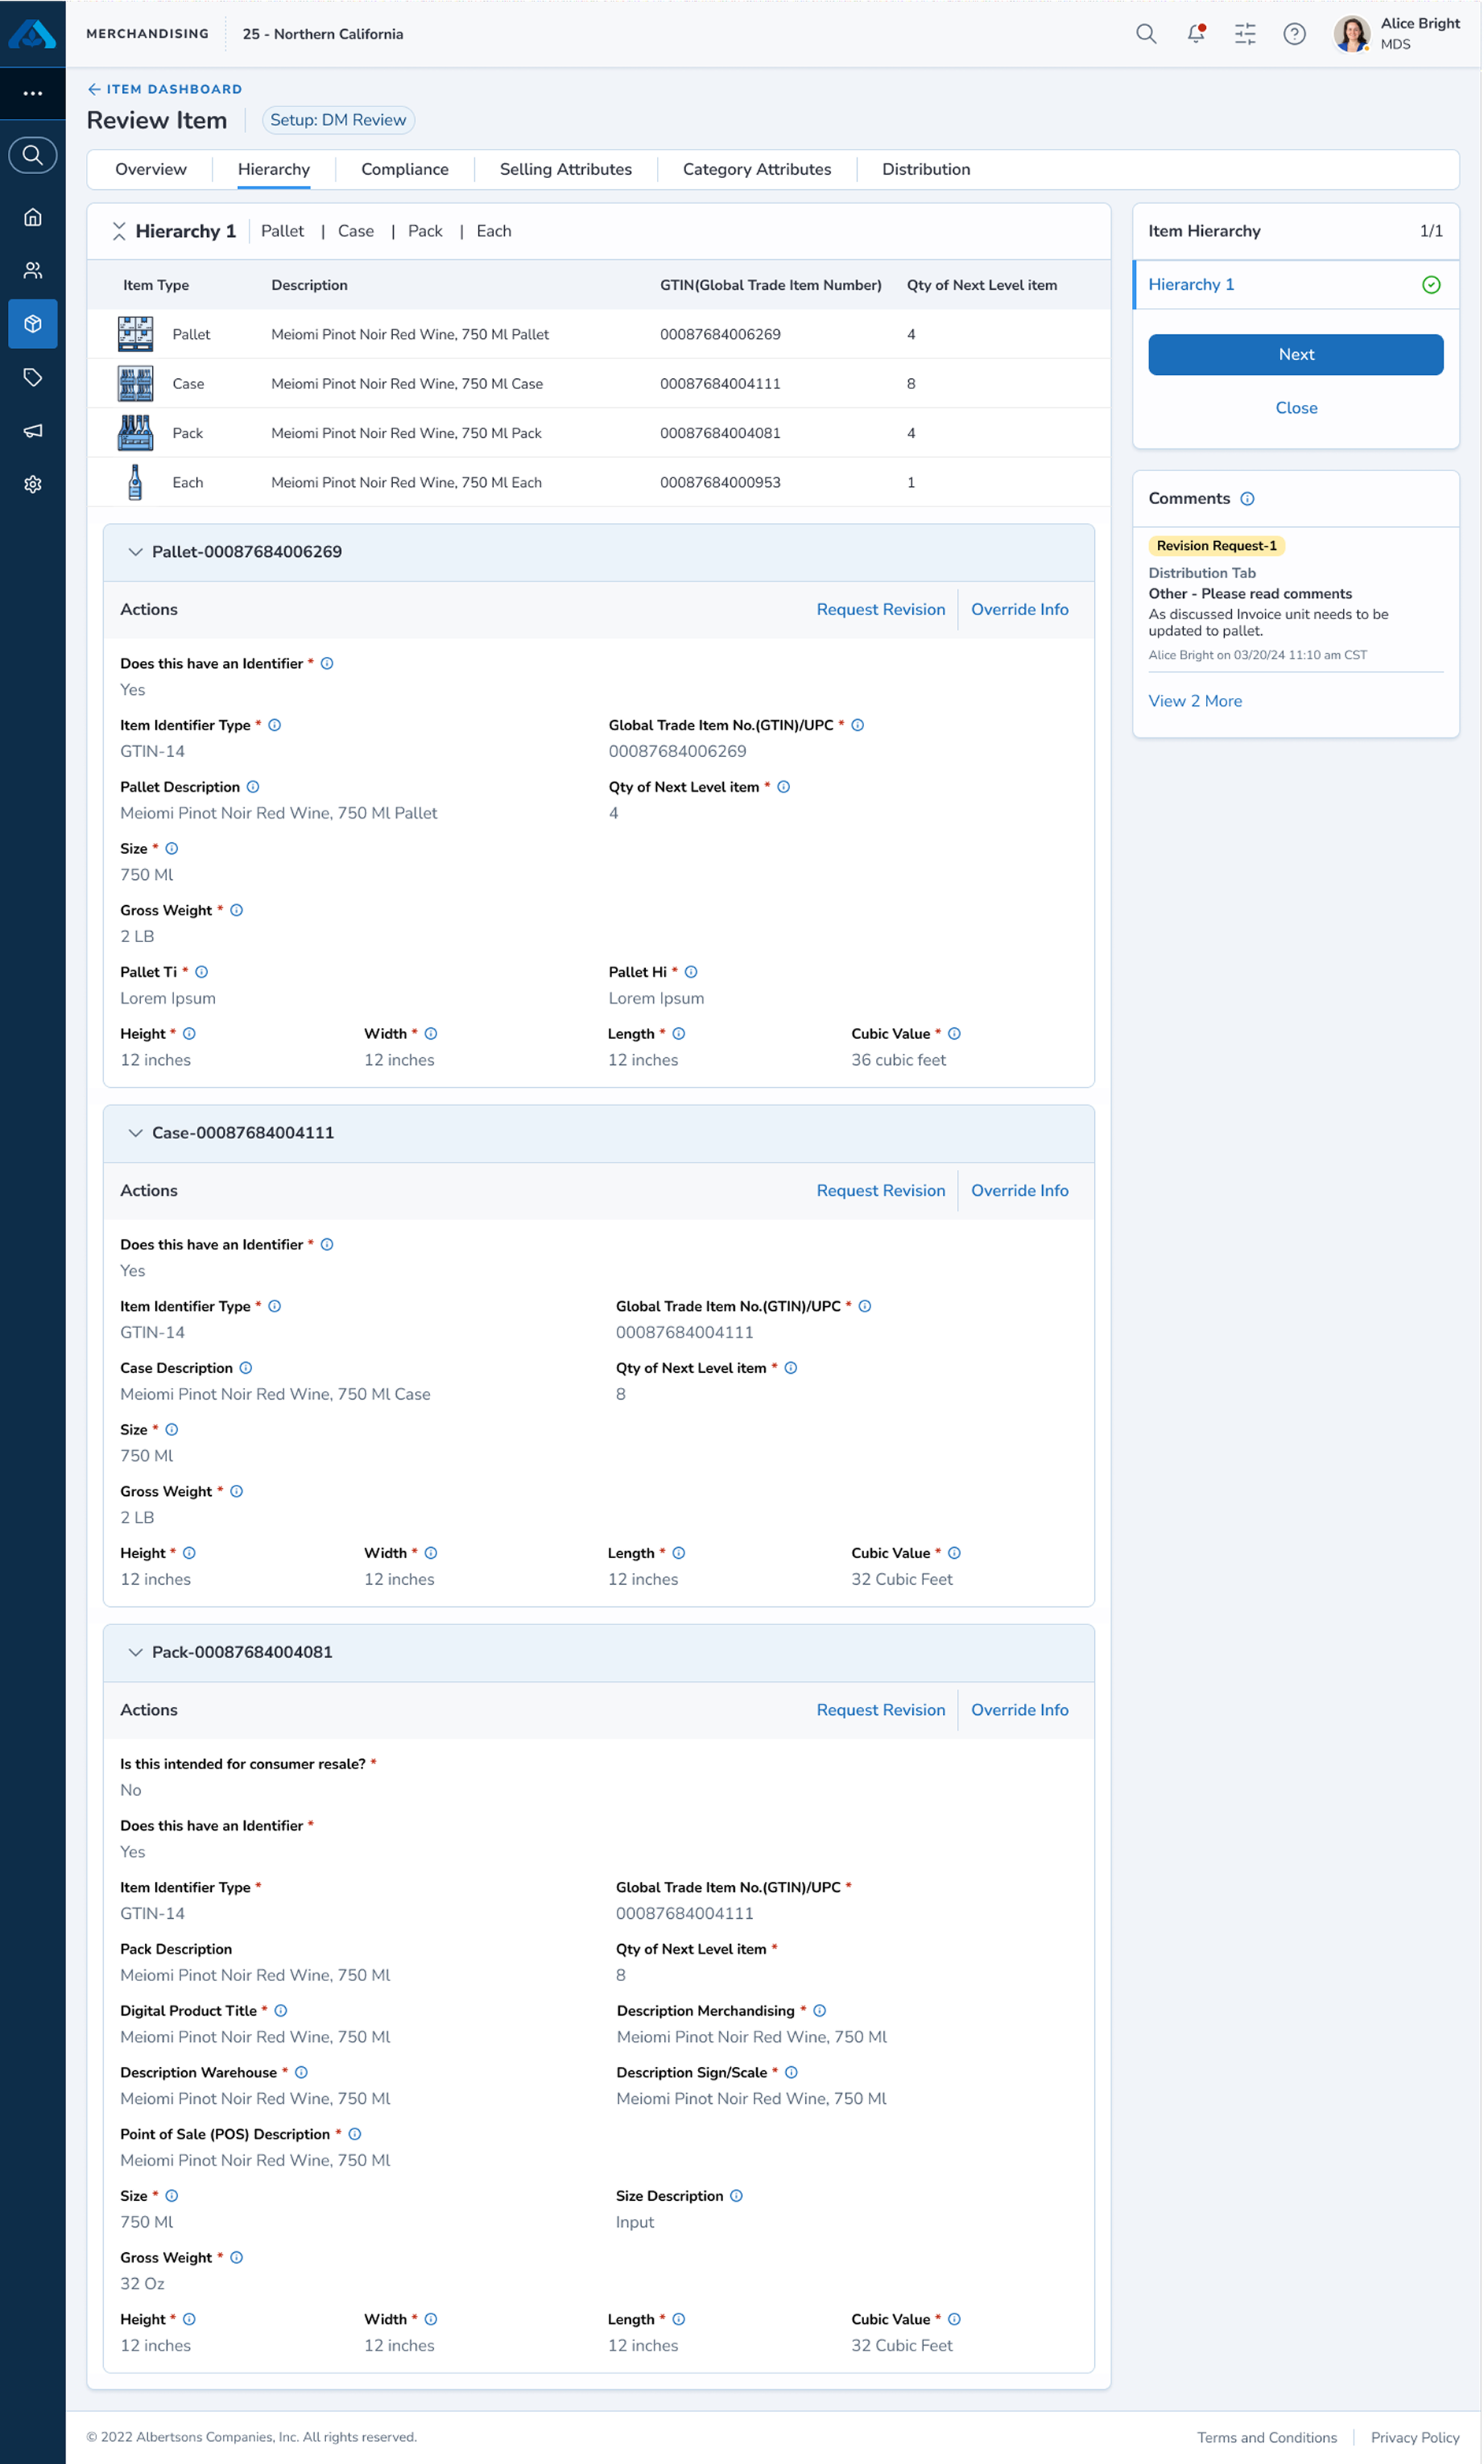Click the Albertsons logo in sidebar
This screenshot has width=1484, height=2464.
(x=33, y=34)
